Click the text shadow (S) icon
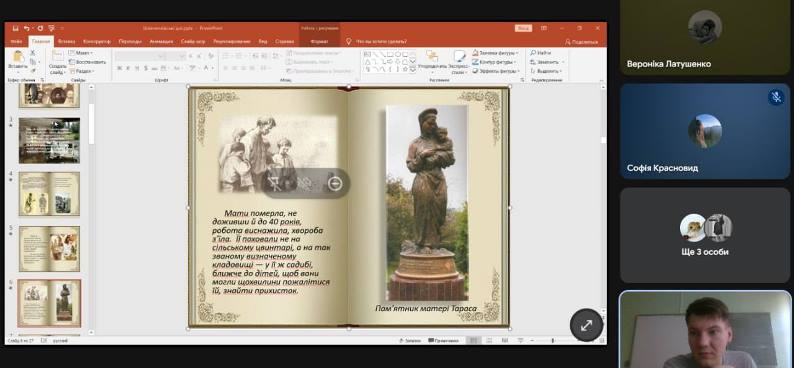This screenshot has width=794, height=368. click(x=146, y=68)
